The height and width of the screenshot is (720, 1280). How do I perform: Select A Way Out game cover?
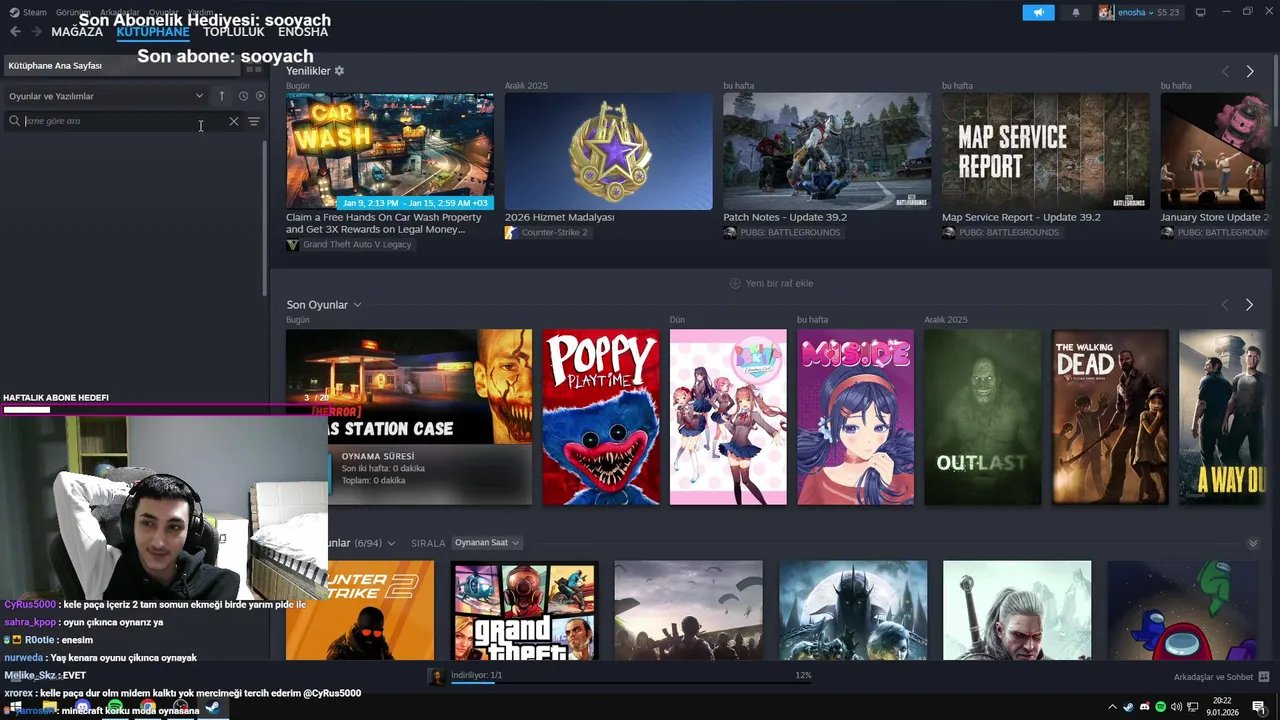click(x=1224, y=417)
